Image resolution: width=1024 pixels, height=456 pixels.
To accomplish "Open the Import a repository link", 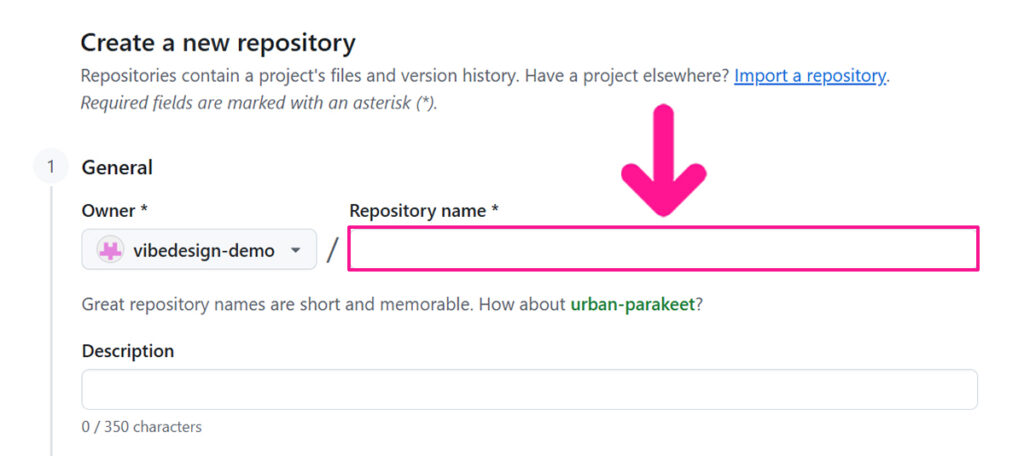I will [x=810, y=76].
